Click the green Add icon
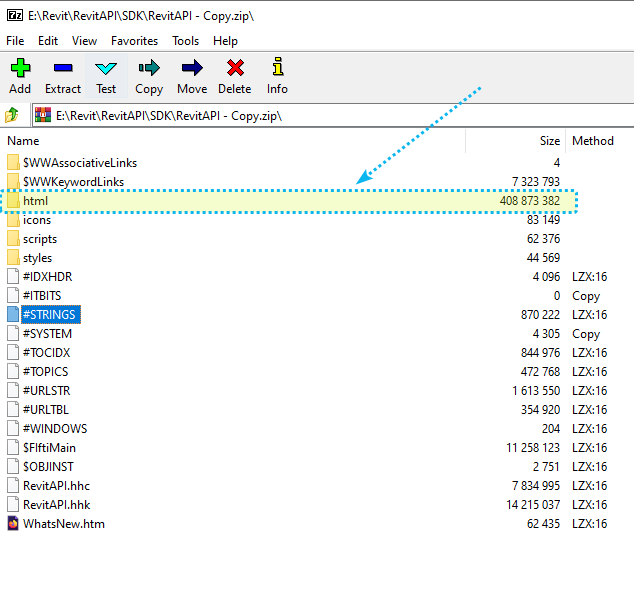This screenshot has width=634, height=592. click(x=20, y=68)
